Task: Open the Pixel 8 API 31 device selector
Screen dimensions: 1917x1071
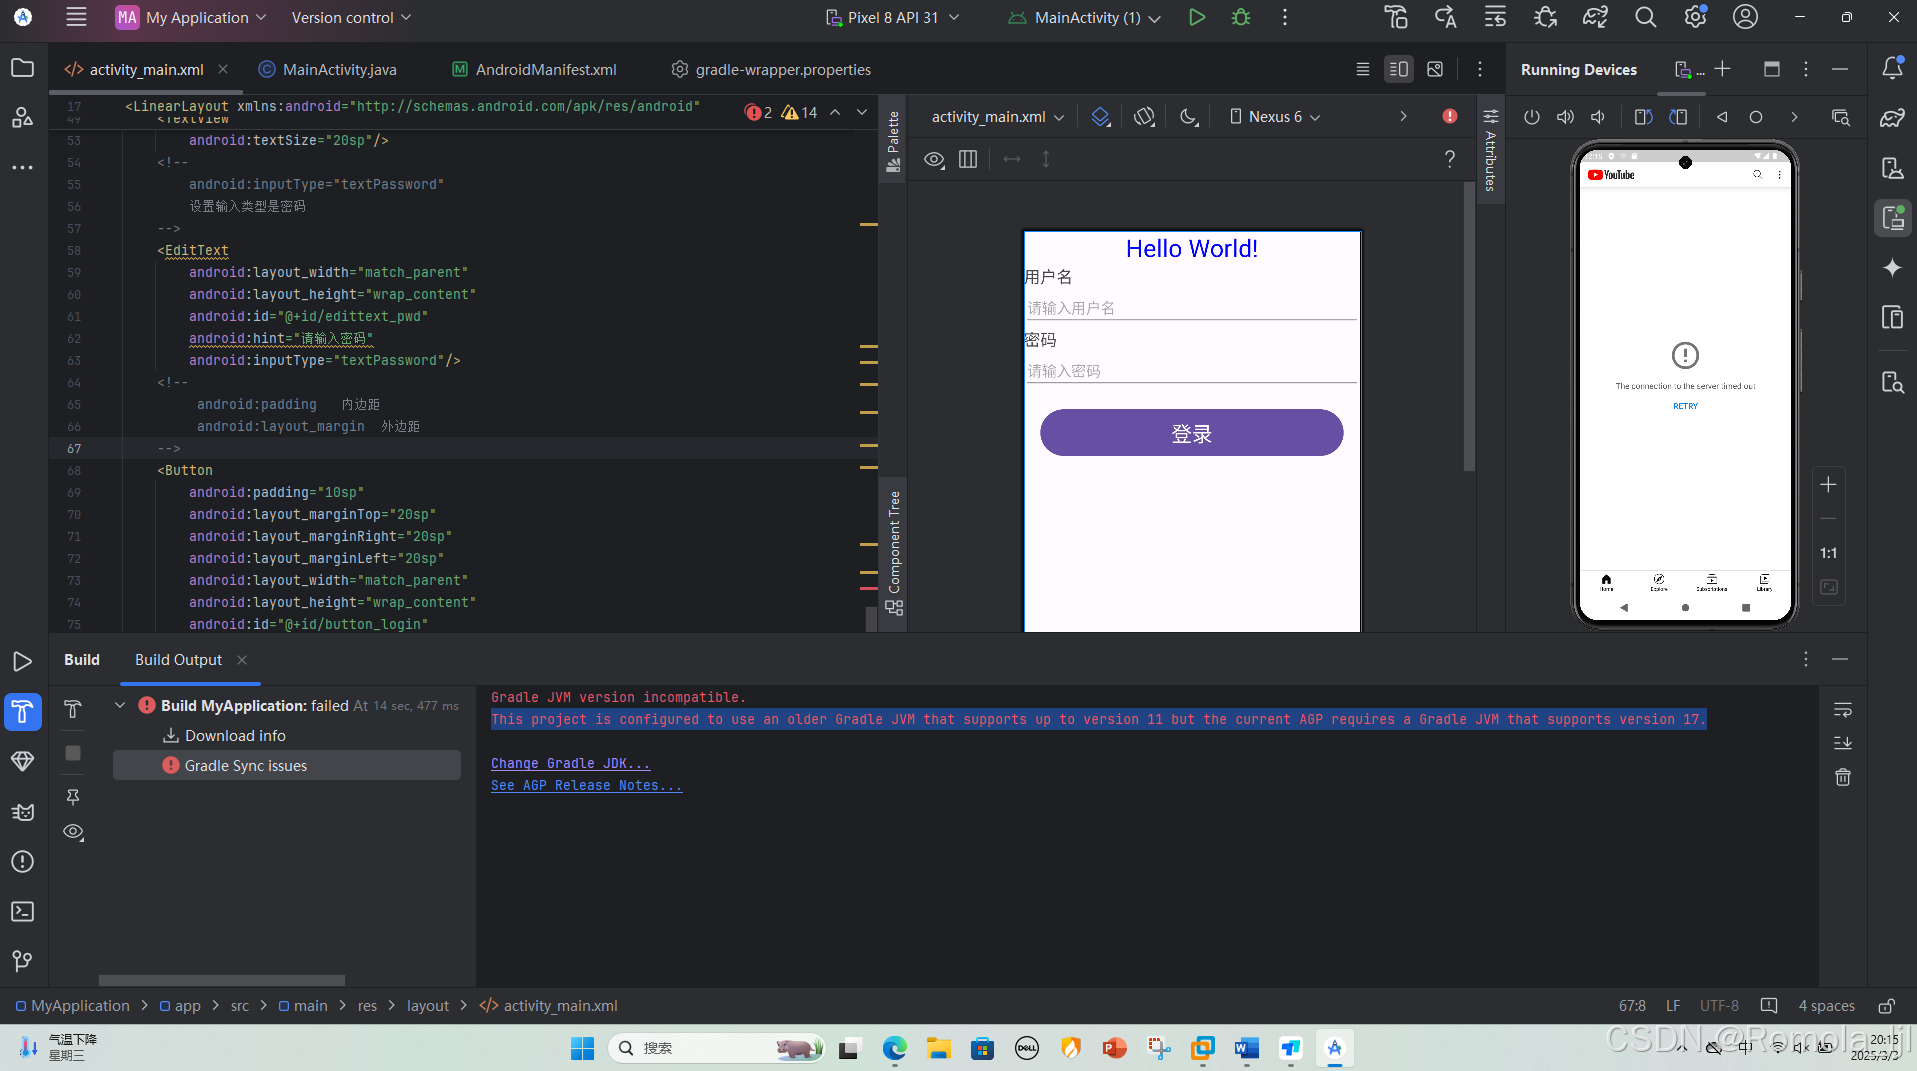Action: [x=891, y=17]
